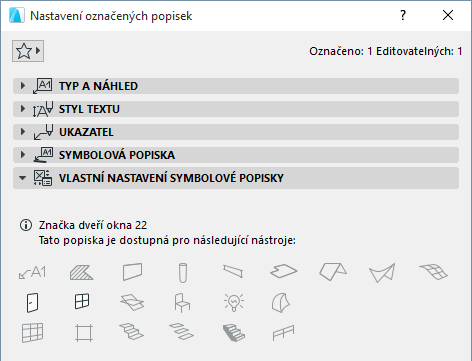The width and height of the screenshot is (472, 361).
Task: Click the Object chair tool icon
Action: 182,303
